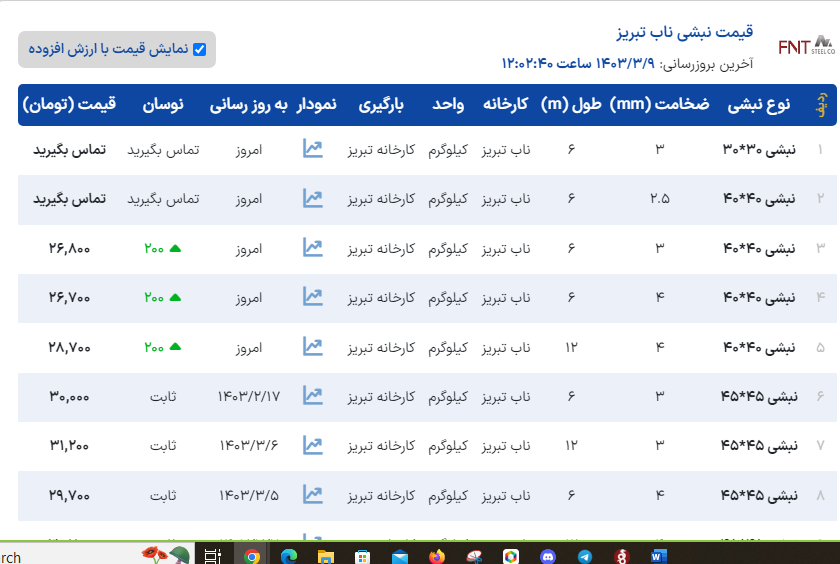Screen dimensions: 840x564
Task: Launch Telegram from the taskbar
Action: tap(584, 556)
